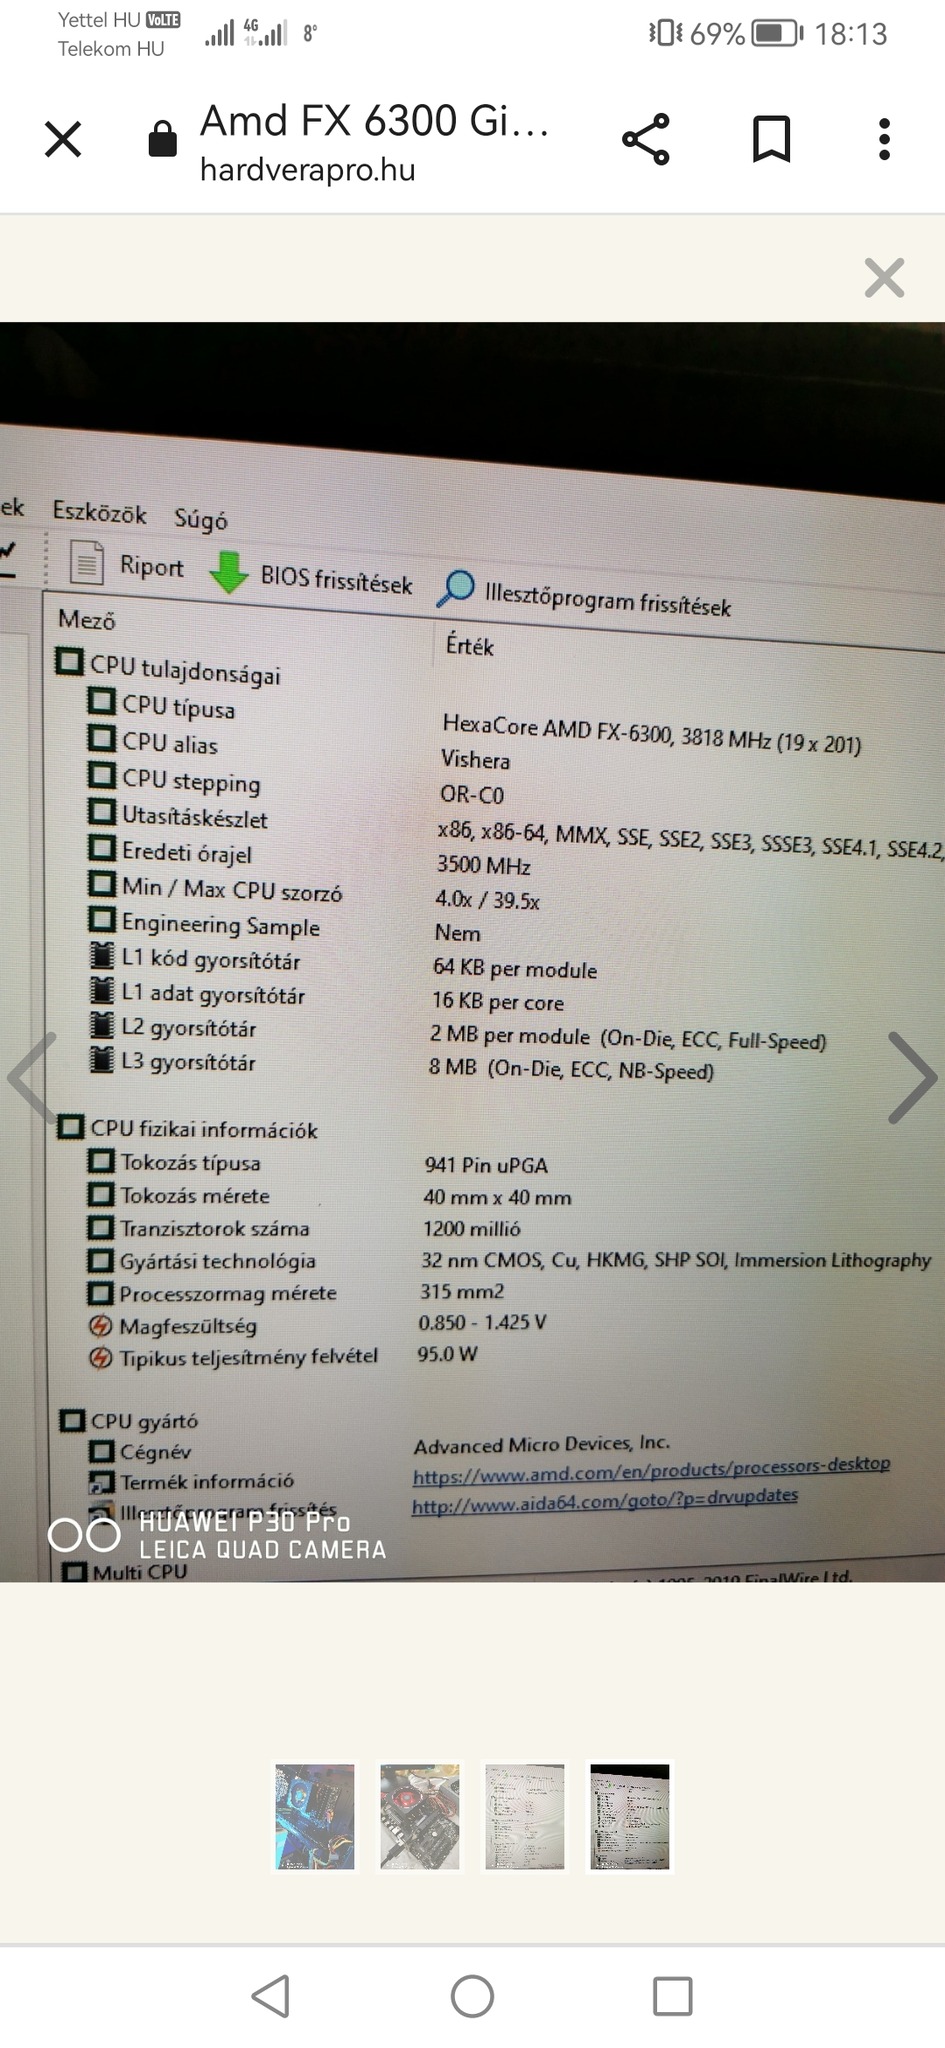This screenshot has height=2048, width=945.
Task: Select the CPU fizikai információk section
Action: tap(188, 1129)
